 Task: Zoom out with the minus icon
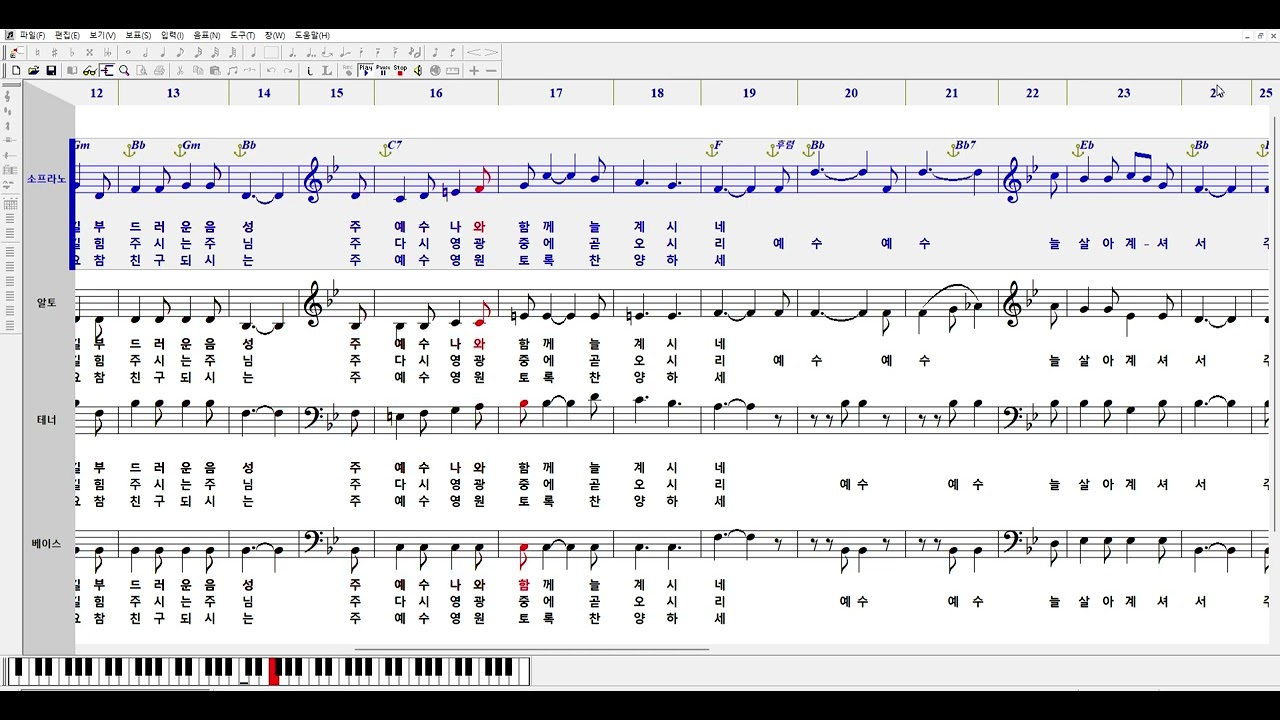click(x=491, y=71)
